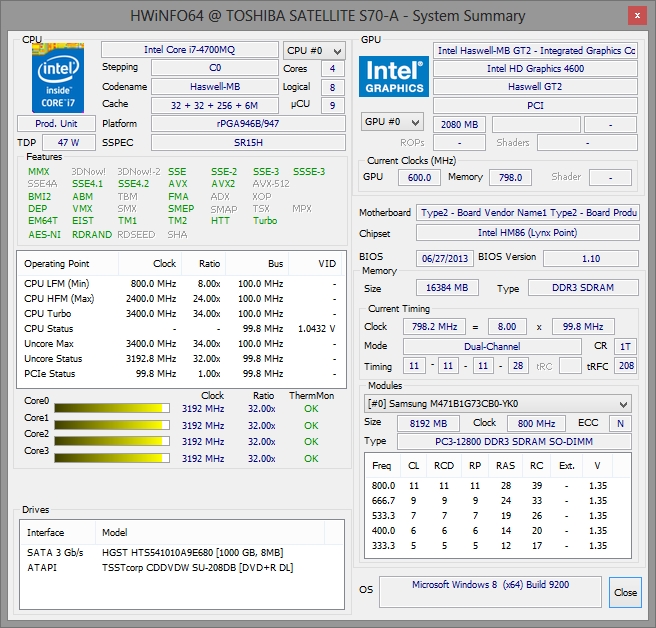The height and width of the screenshot is (628, 656).
Task: Click the Core3 usage bar
Action: point(112,458)
